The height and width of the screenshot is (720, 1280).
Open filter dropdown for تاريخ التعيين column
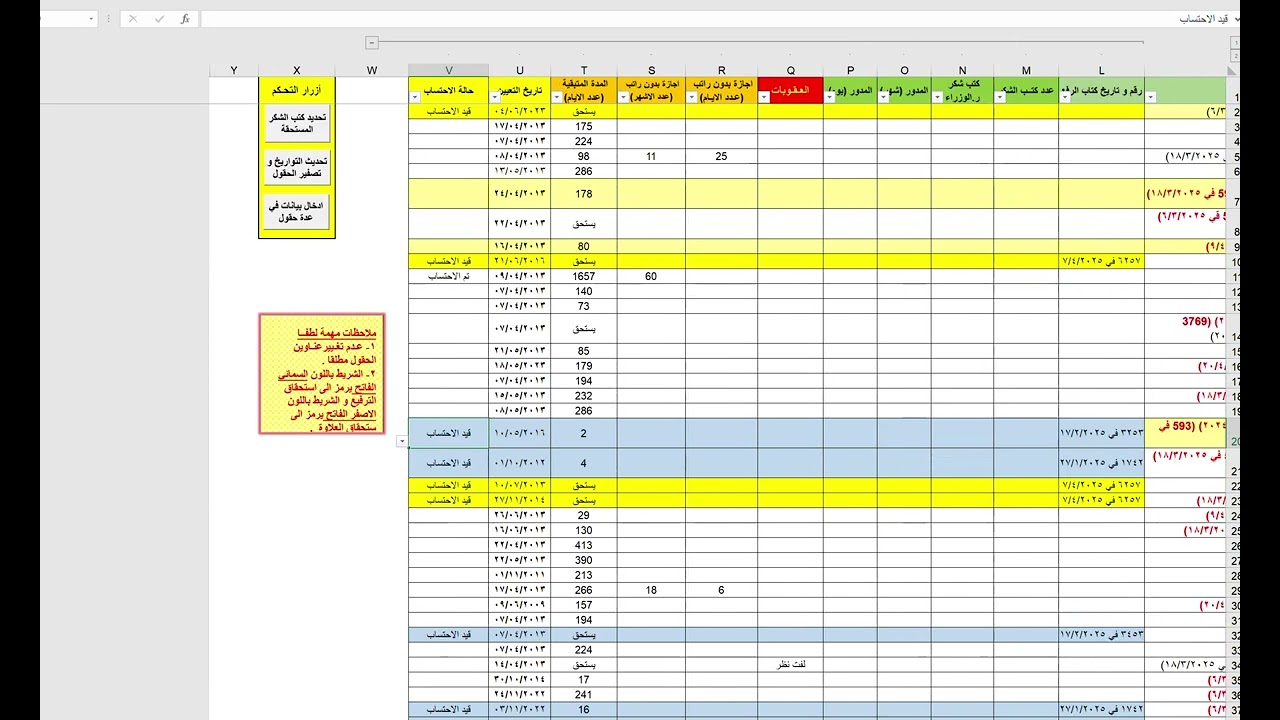click(496, 97)
